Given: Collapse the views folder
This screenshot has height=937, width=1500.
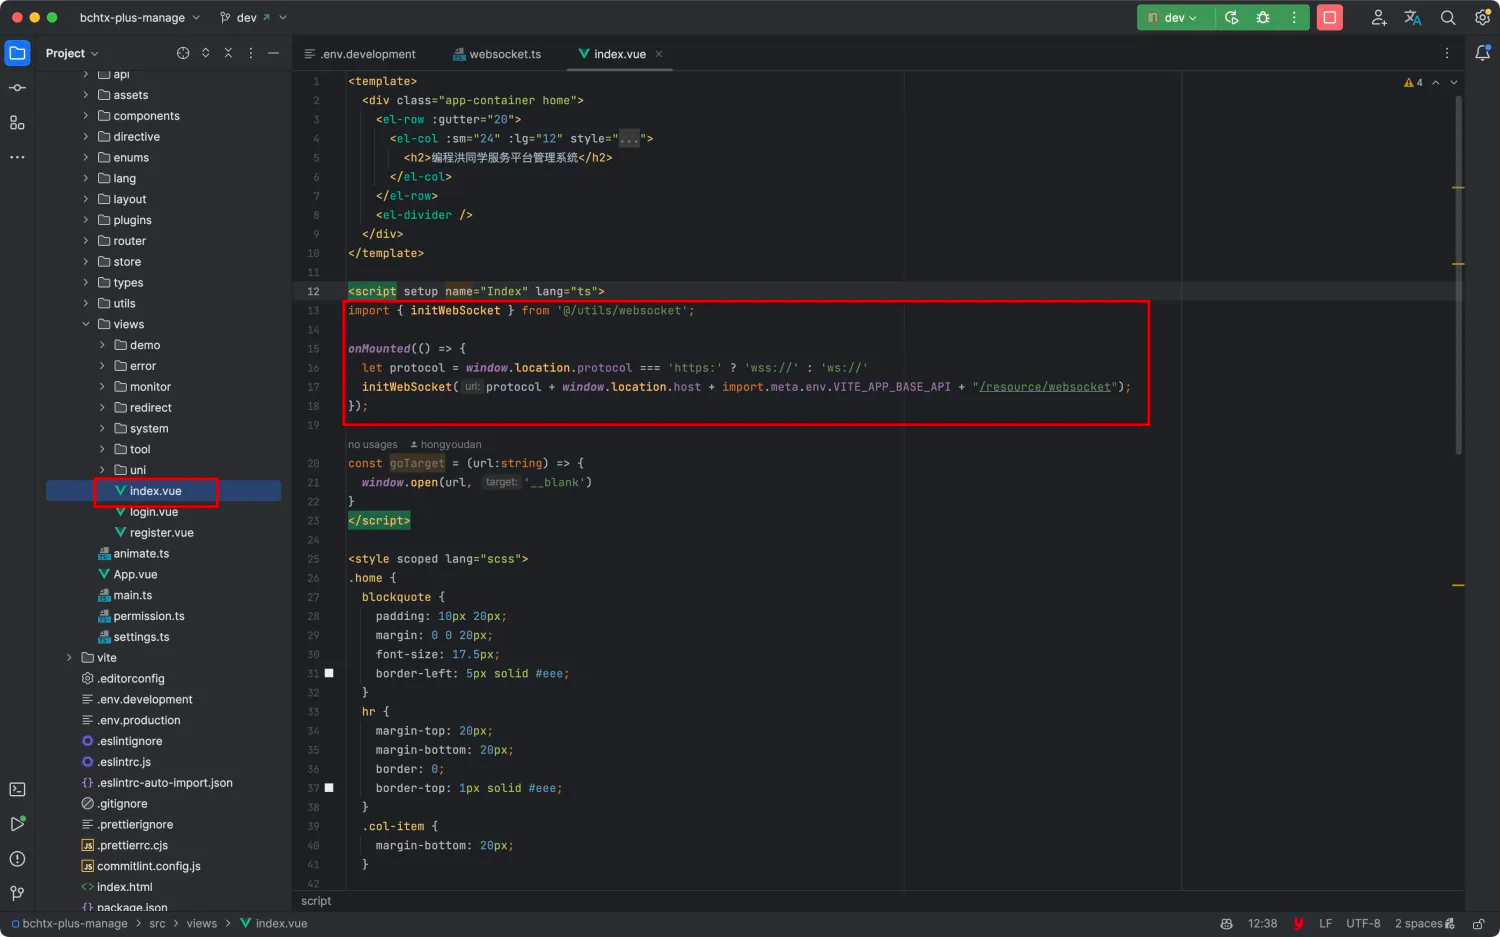Looking at the screenshot, I should click(x=86, y=324).
